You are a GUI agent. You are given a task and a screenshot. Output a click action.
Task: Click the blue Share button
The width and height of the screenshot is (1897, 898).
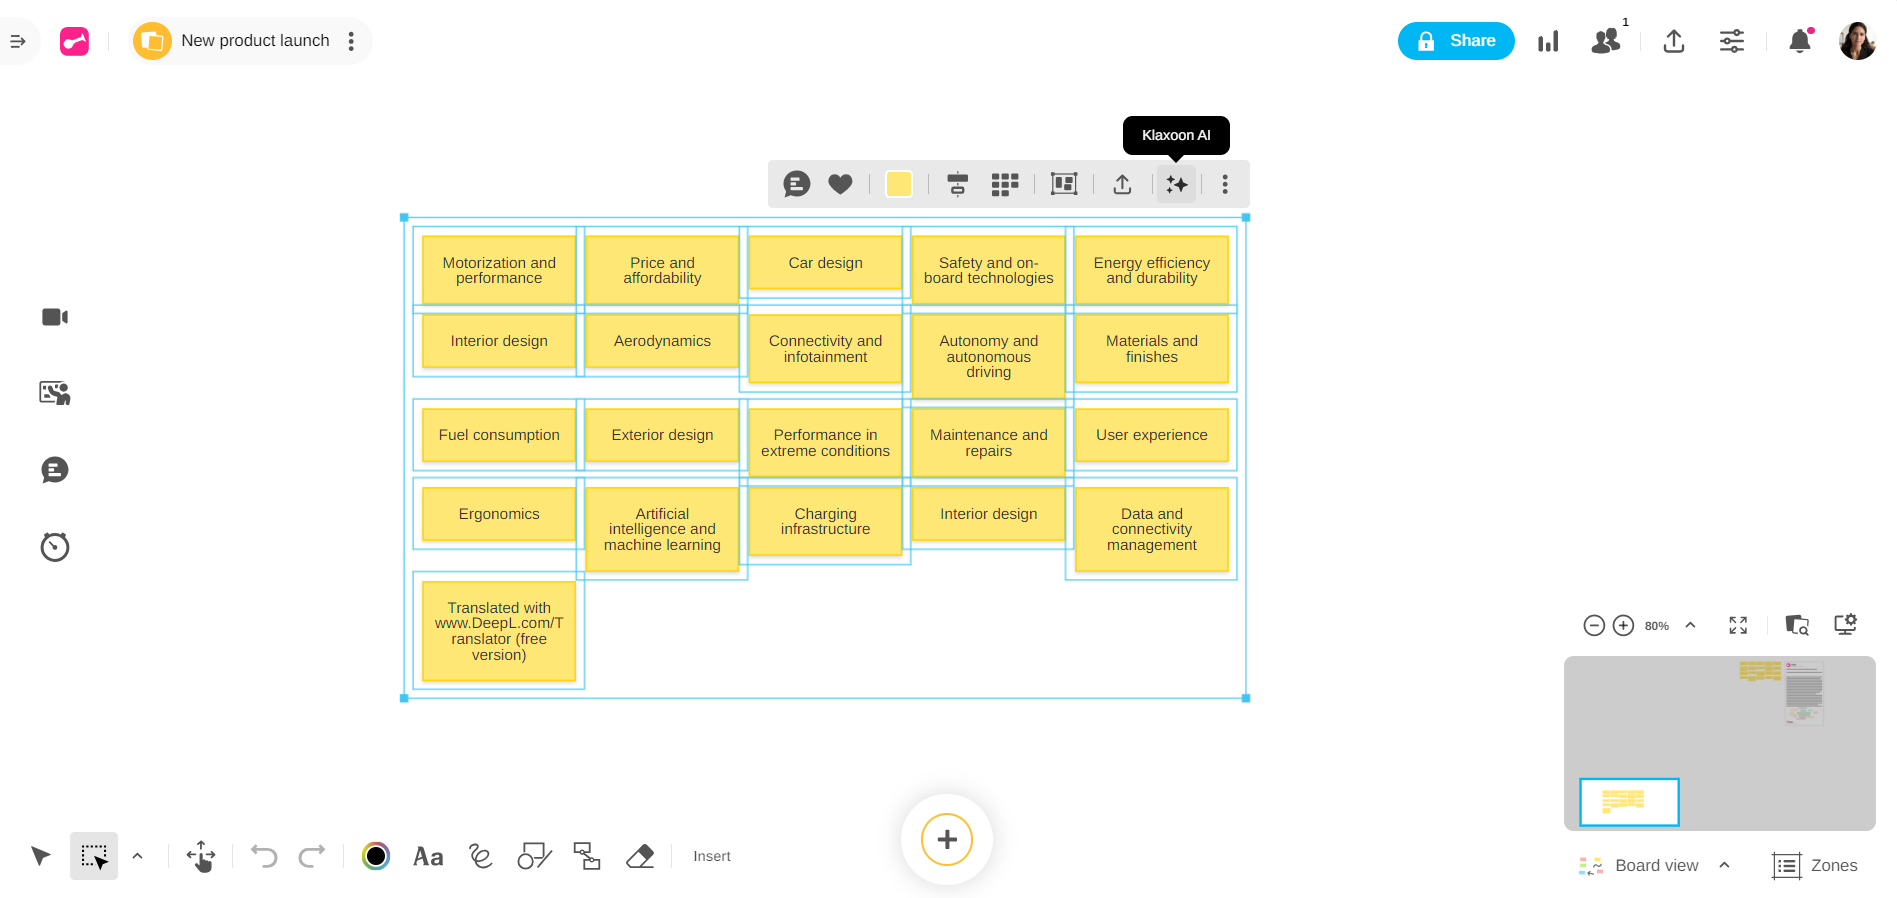[x=1456, y=41]
